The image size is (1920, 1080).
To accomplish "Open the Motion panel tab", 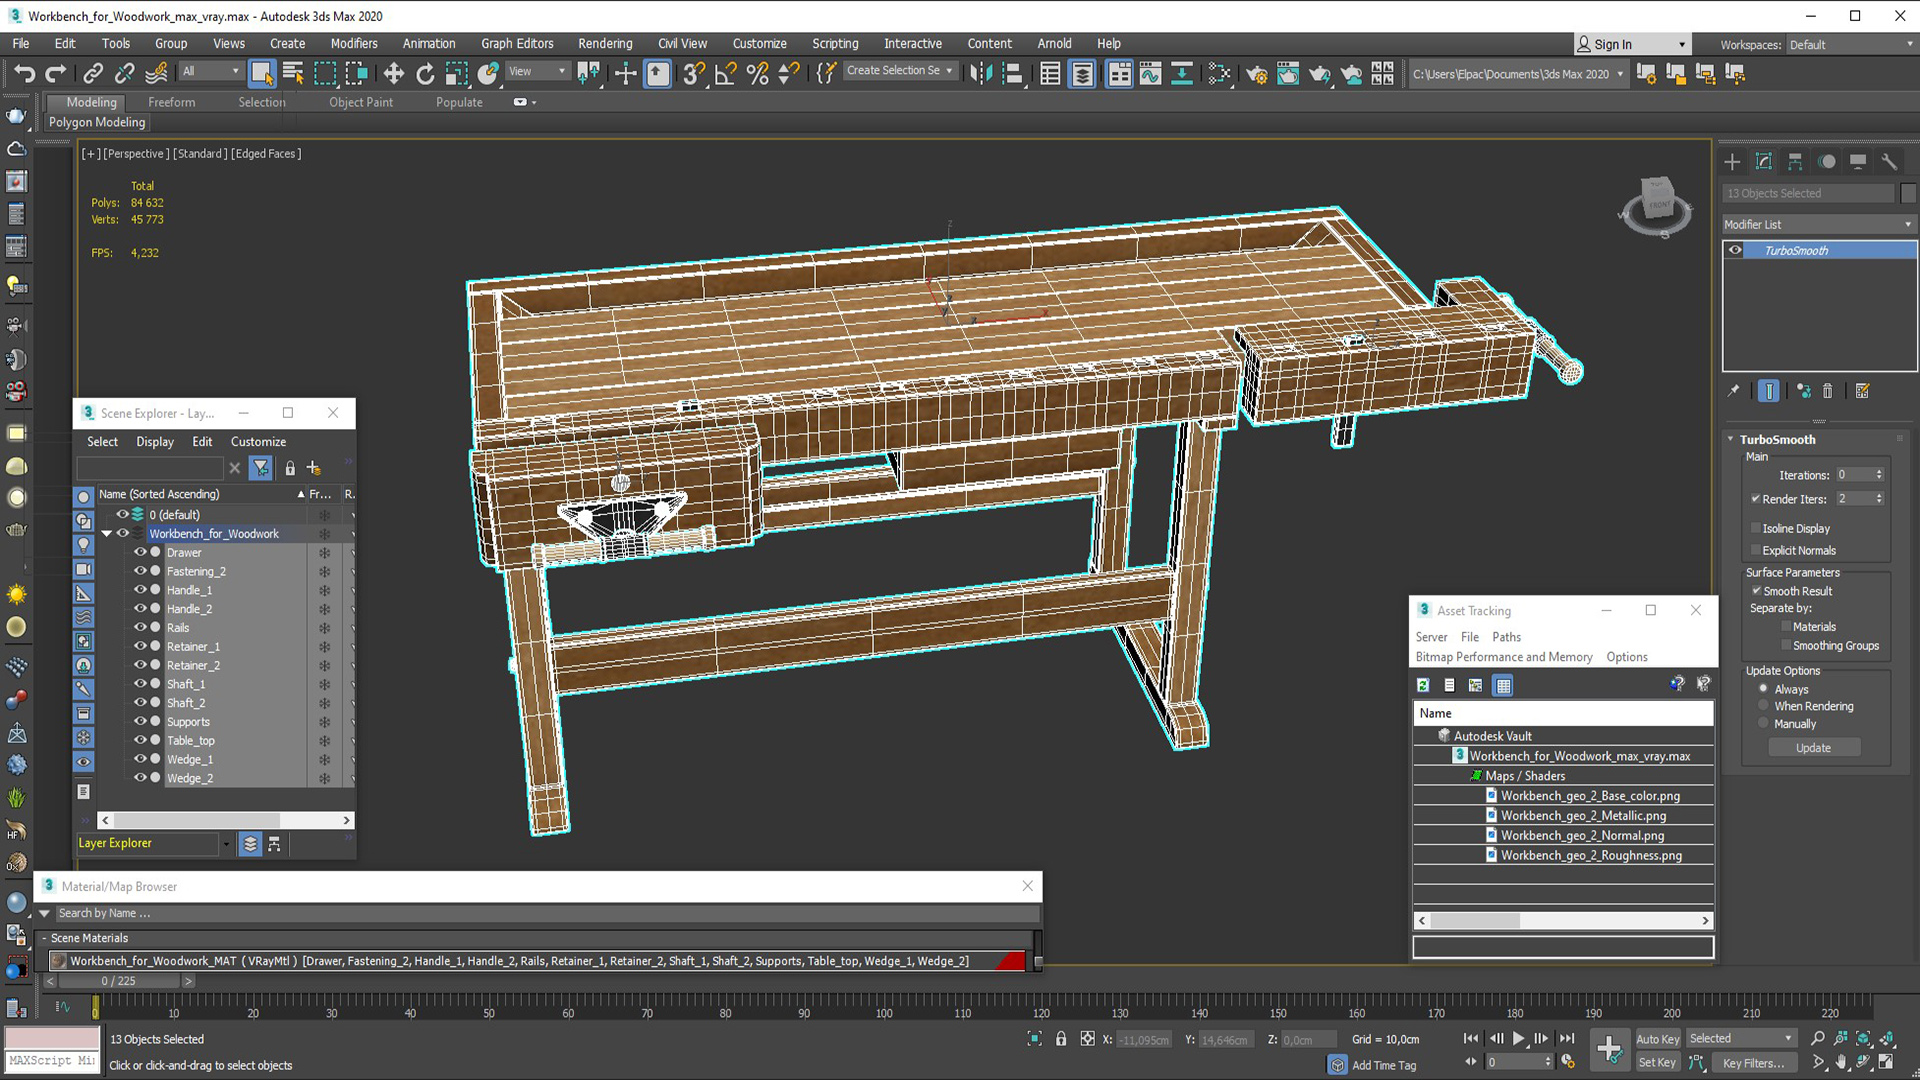I will coord(1827,162).
